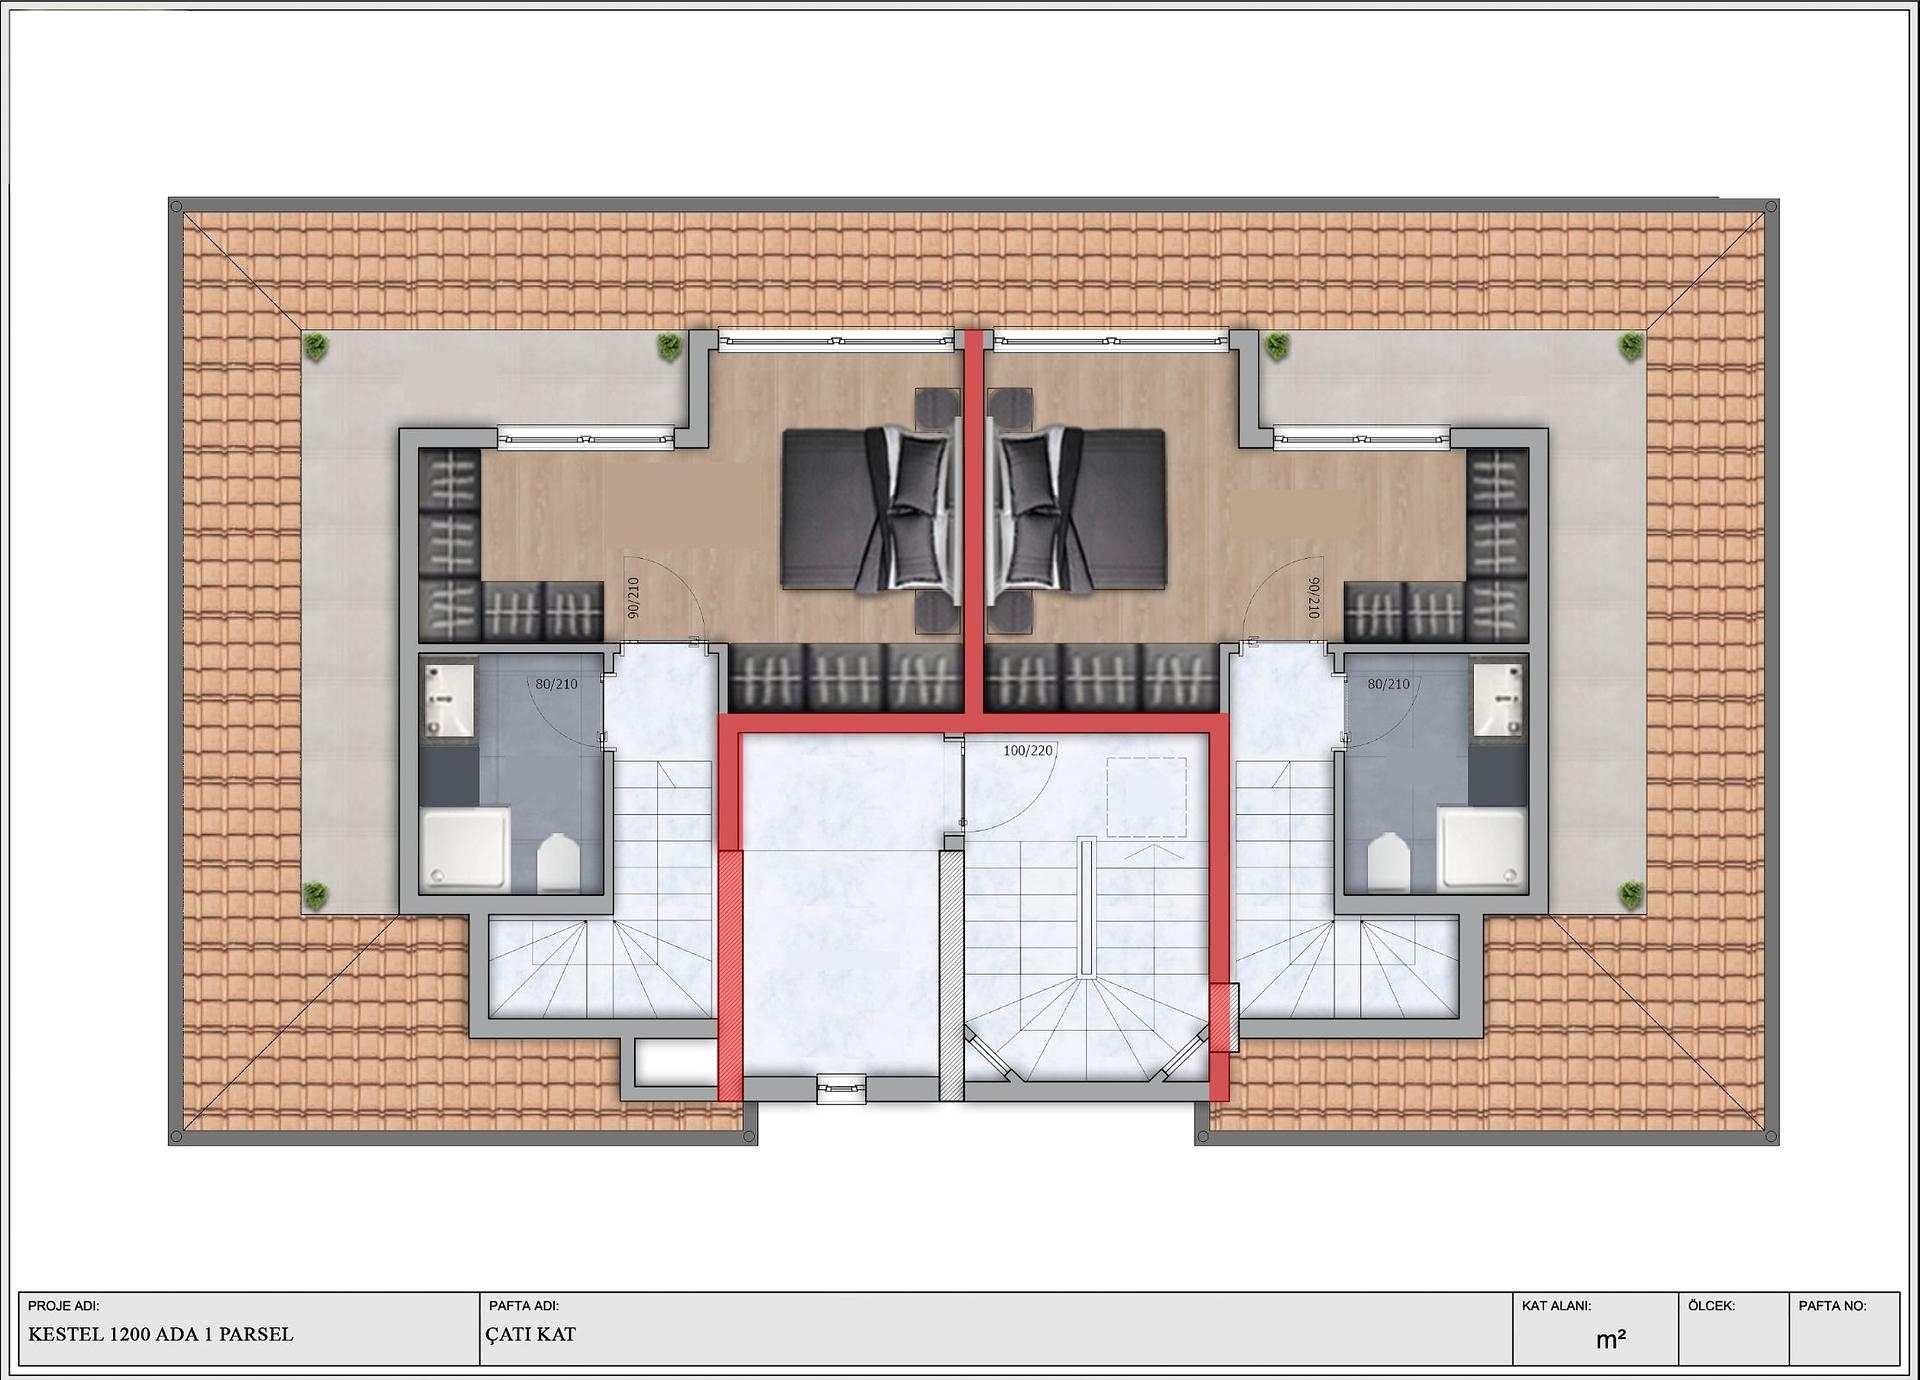Click the left bathroom 80/210 door label
1920x1380 pixels.
[556, 685]
